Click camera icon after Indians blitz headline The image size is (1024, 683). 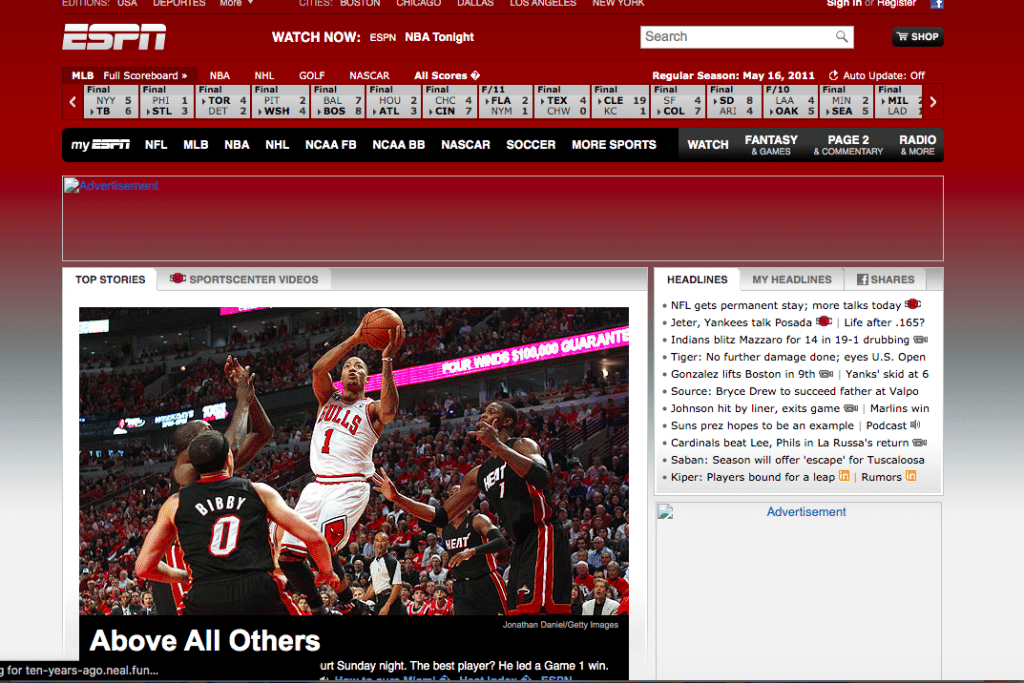point(920,340)
